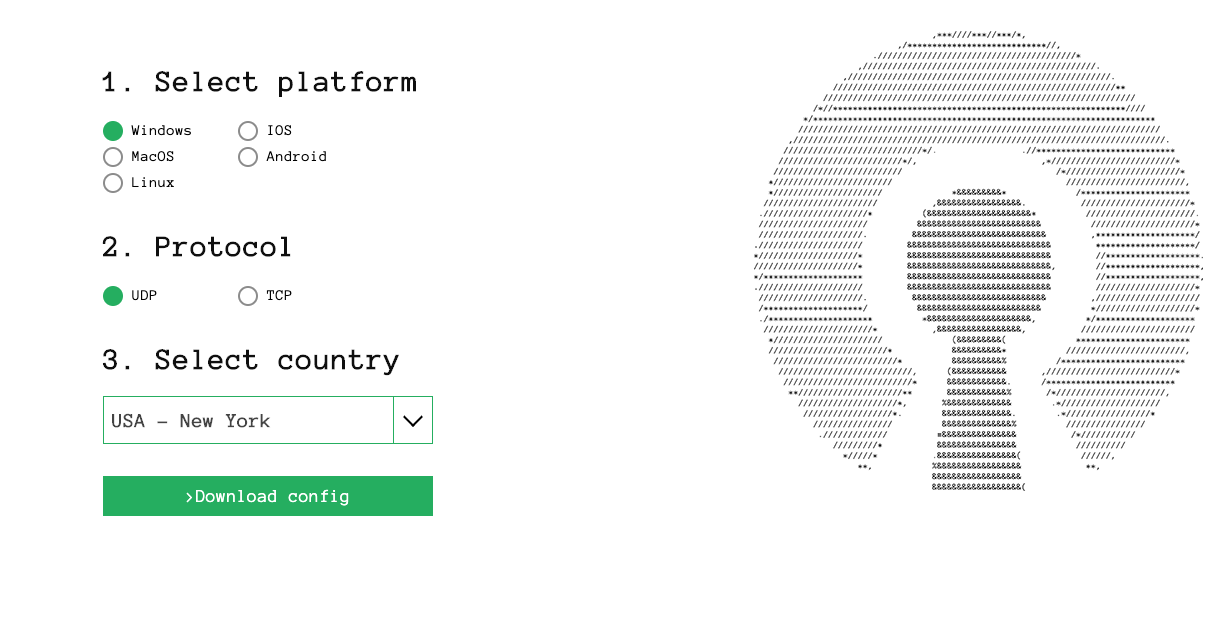
Task: Click the USA – New York country field
Action: (248, 420)
